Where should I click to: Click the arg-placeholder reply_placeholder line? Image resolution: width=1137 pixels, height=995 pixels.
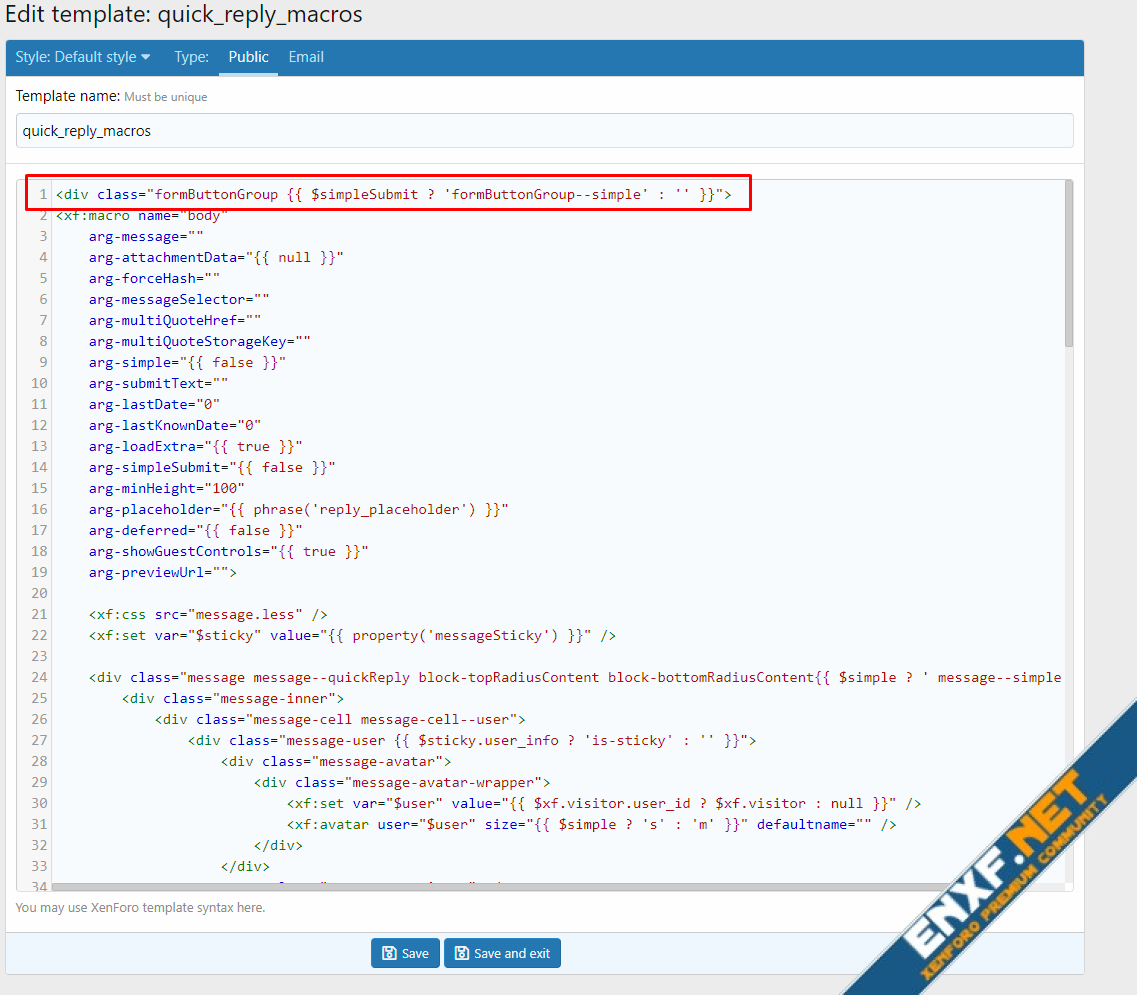pos(298,509)
